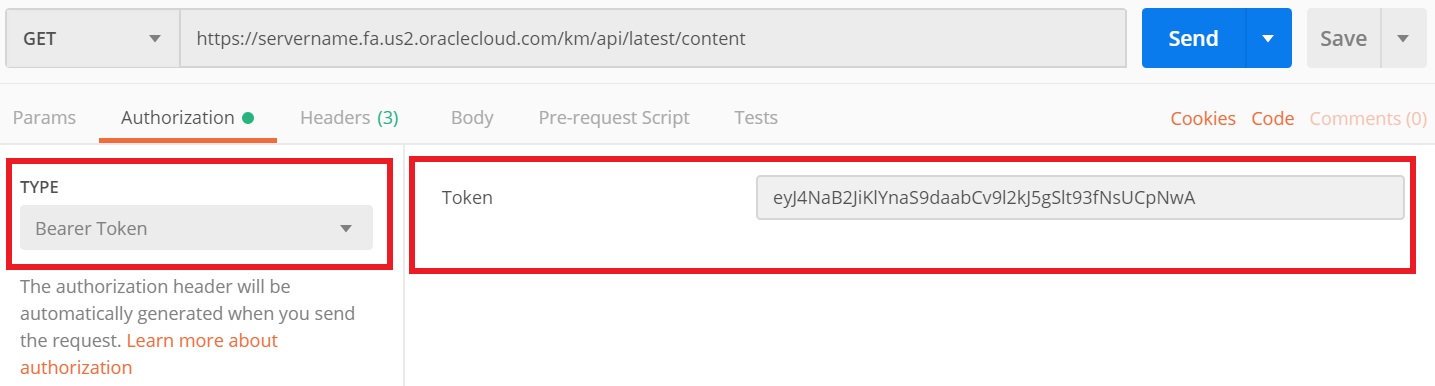Go to the Tests tab

coord(756,118)
